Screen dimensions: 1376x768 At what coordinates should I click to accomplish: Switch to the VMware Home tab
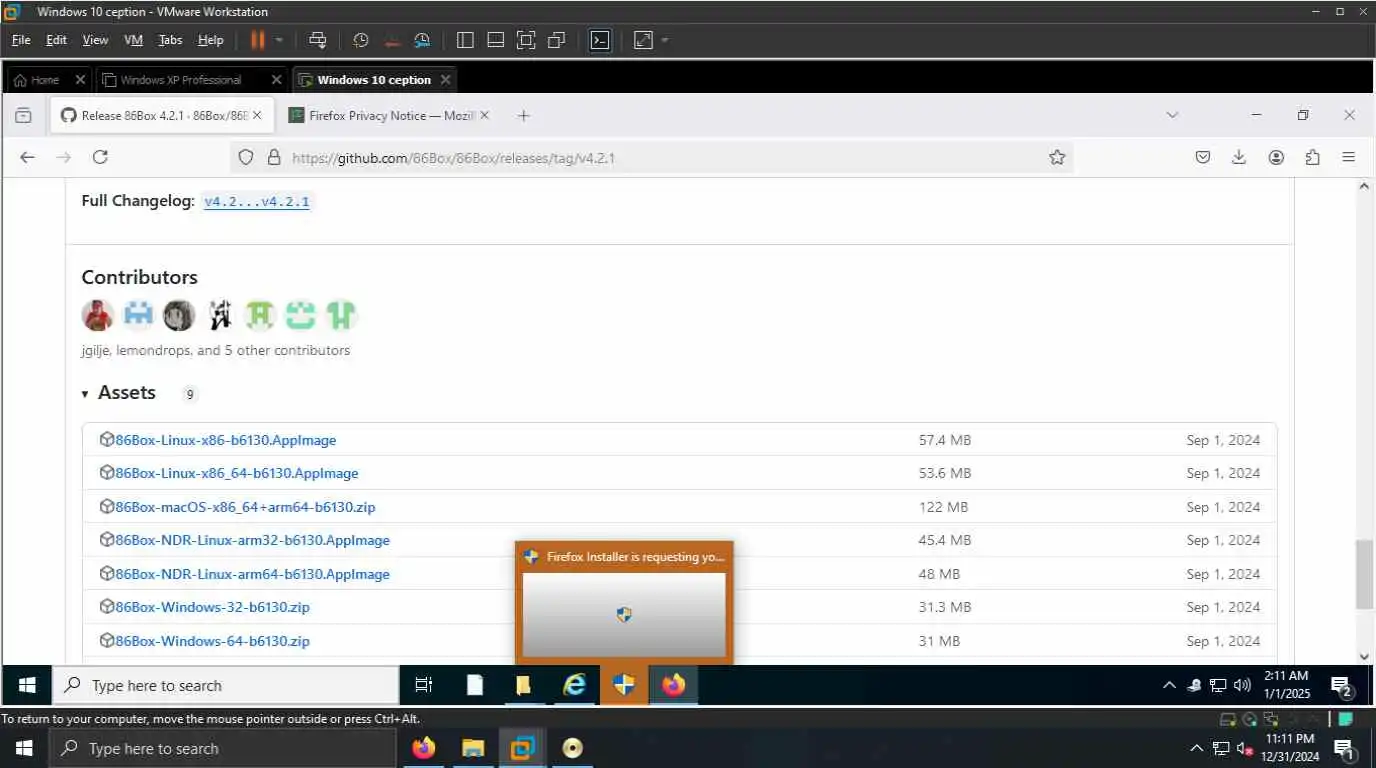tap(45, 80)
